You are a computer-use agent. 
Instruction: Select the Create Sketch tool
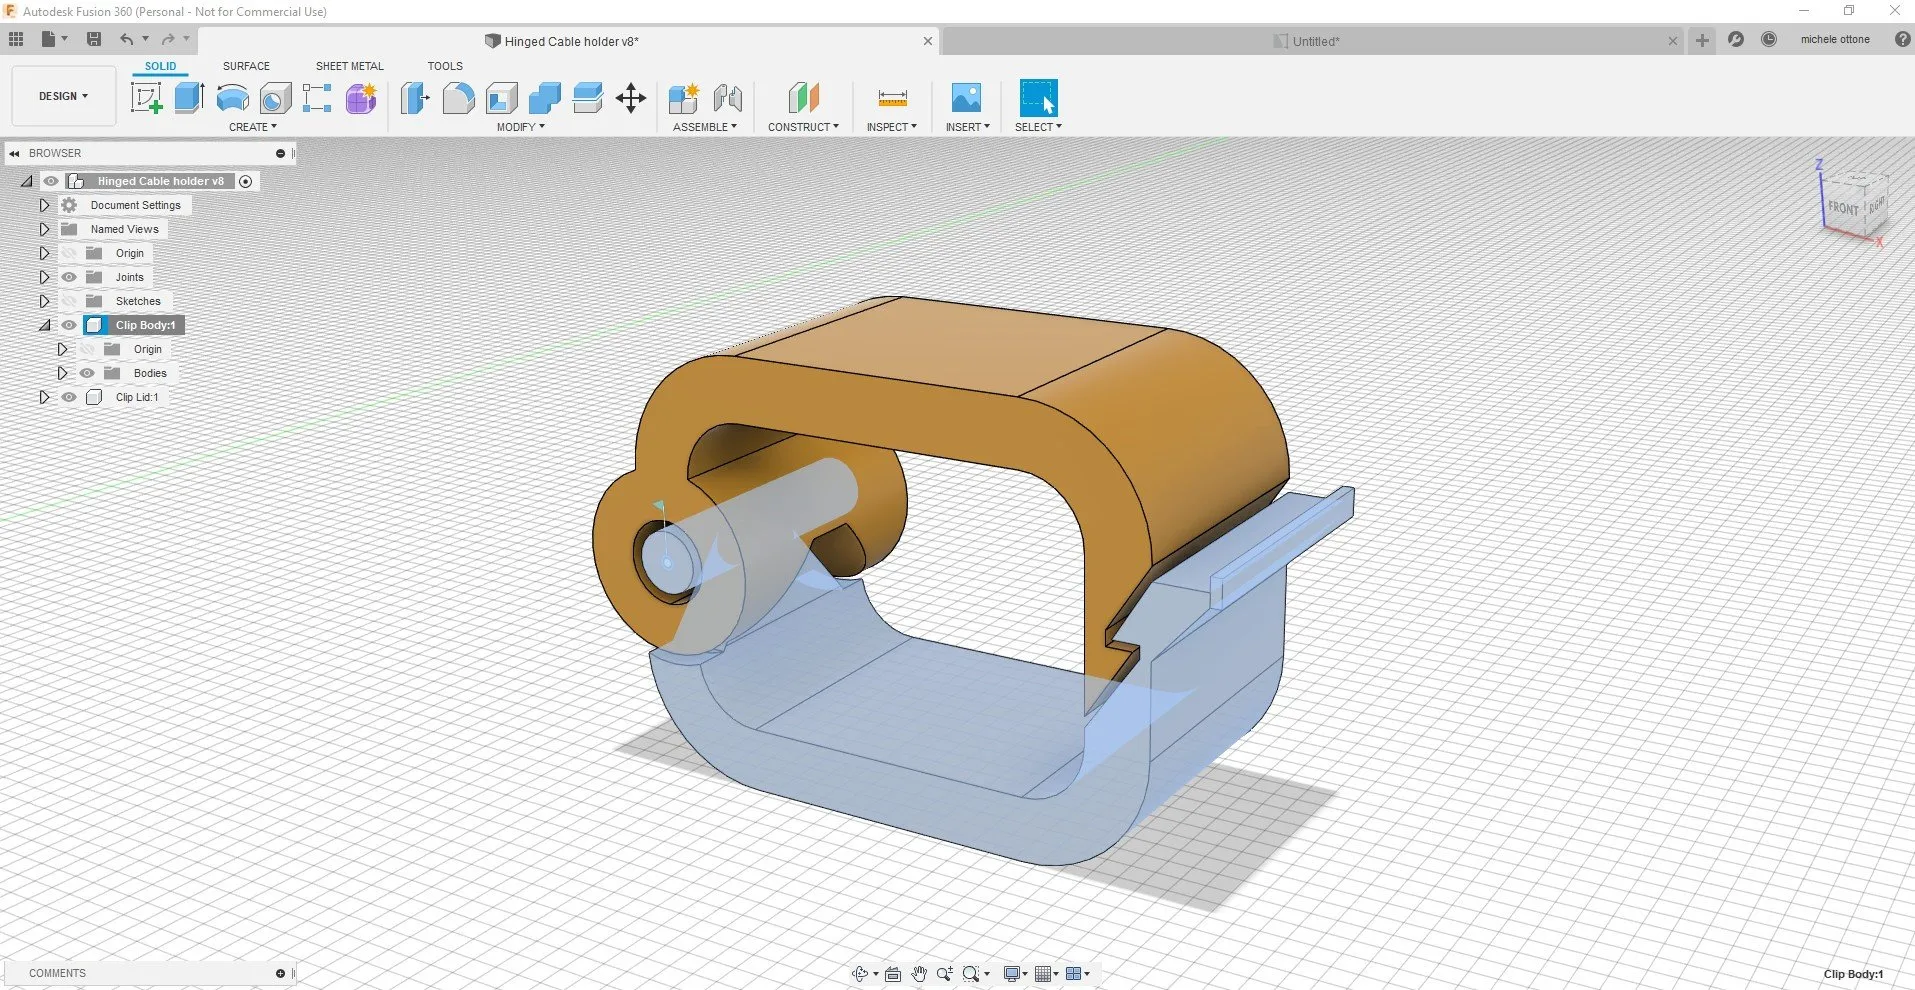tap(147, 98)
